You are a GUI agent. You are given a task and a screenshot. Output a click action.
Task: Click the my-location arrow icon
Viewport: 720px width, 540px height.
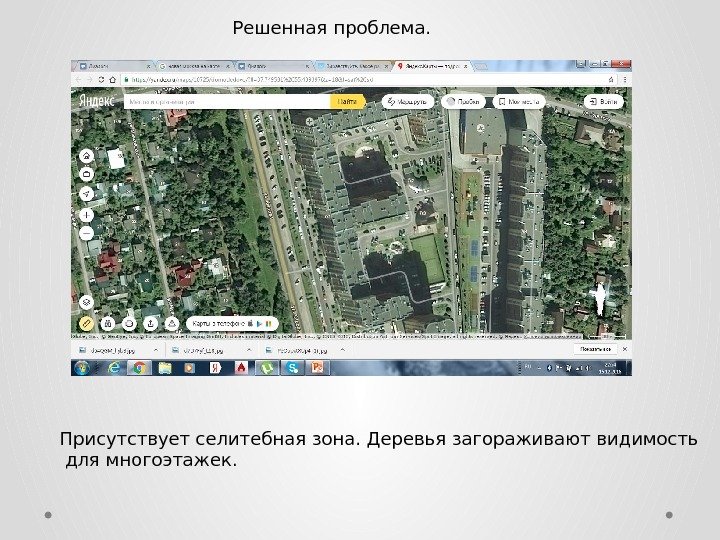tap(86, 194)
